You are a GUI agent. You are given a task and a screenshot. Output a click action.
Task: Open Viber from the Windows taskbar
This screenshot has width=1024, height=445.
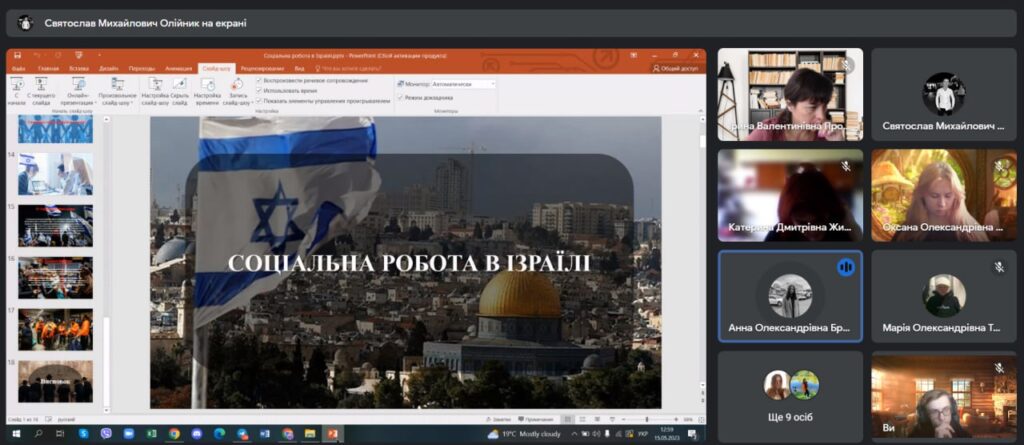point(107,434)
